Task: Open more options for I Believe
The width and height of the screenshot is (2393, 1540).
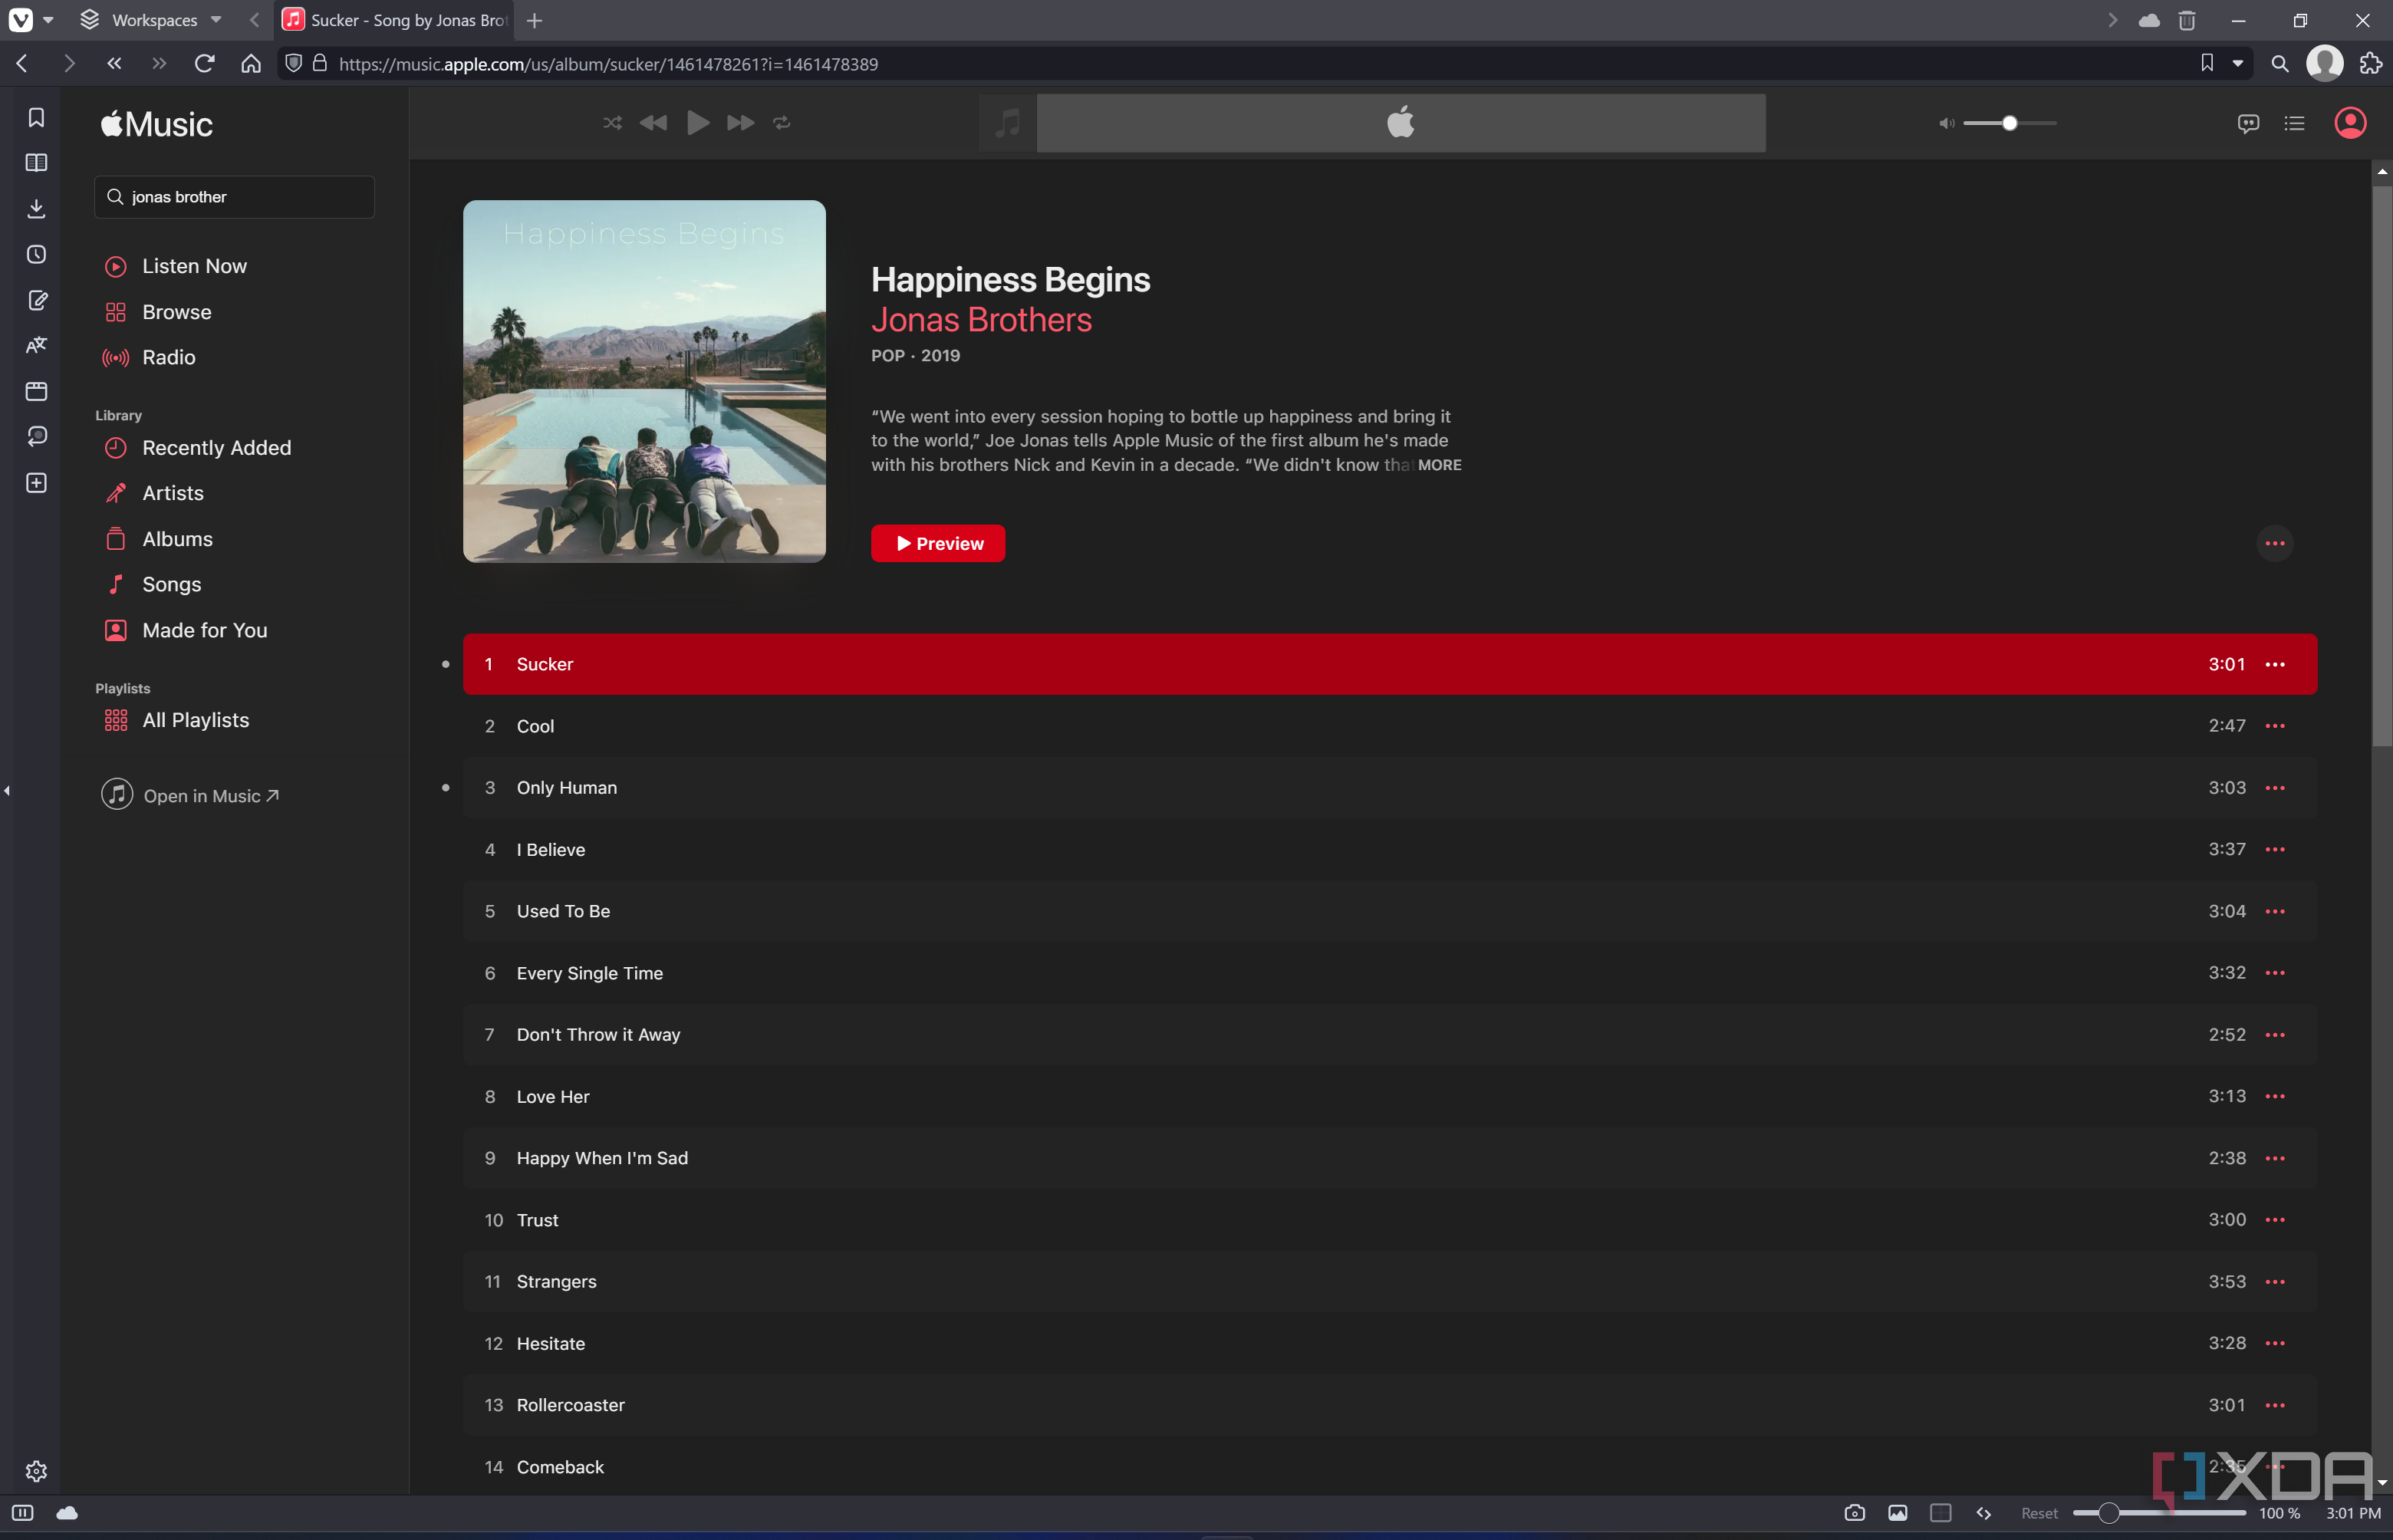Action: 2275,849
